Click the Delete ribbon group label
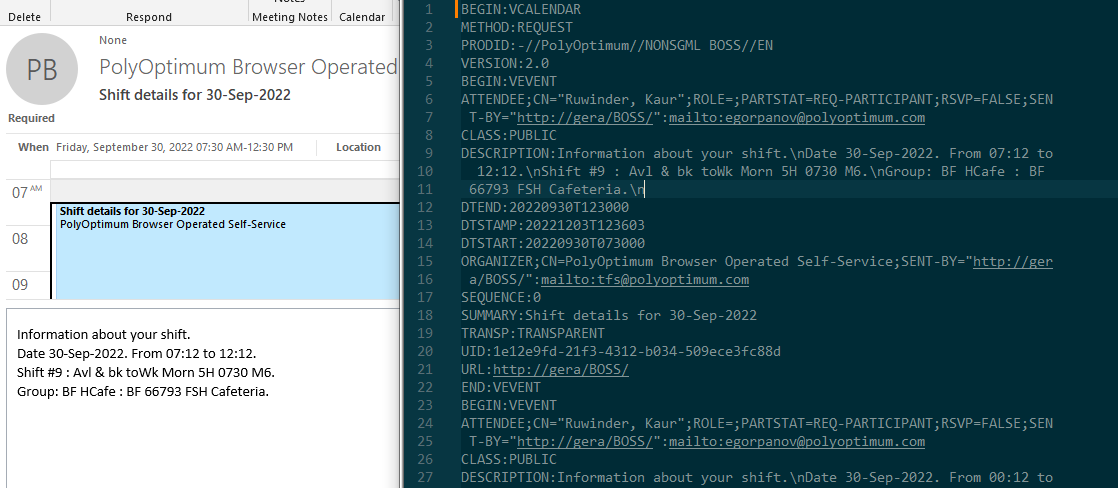Image resolution: width=1118 pixels, height=488 pixels. pyautogui.click(x=24, y=17)
